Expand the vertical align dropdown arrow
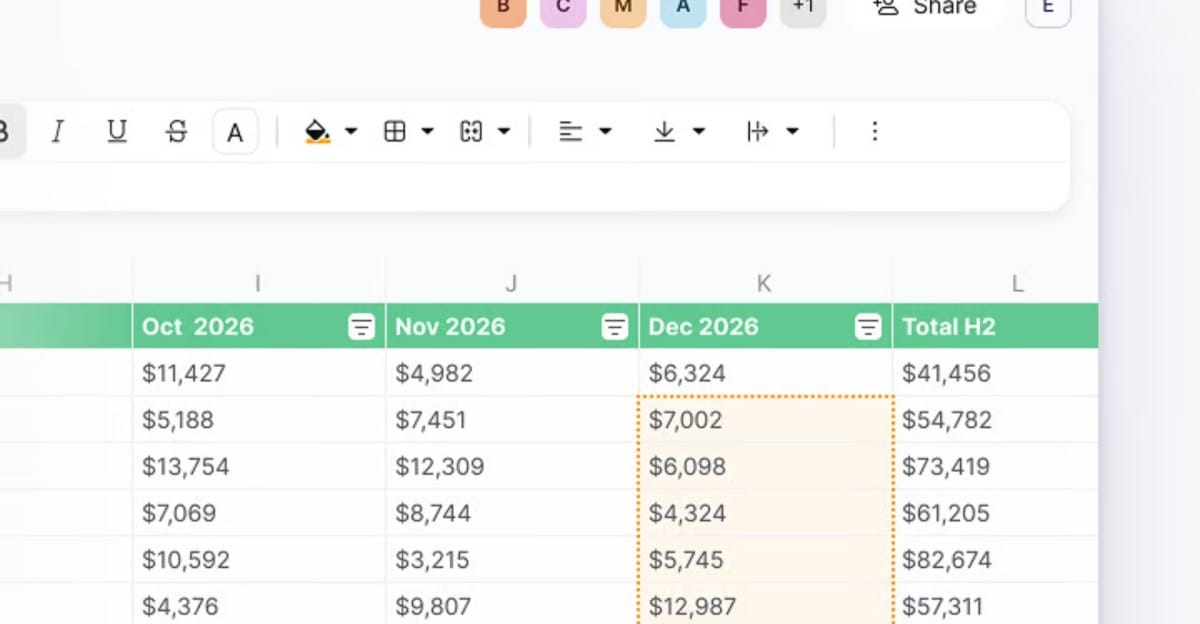The image size is (1200, 624). click(x=699, y=132)
